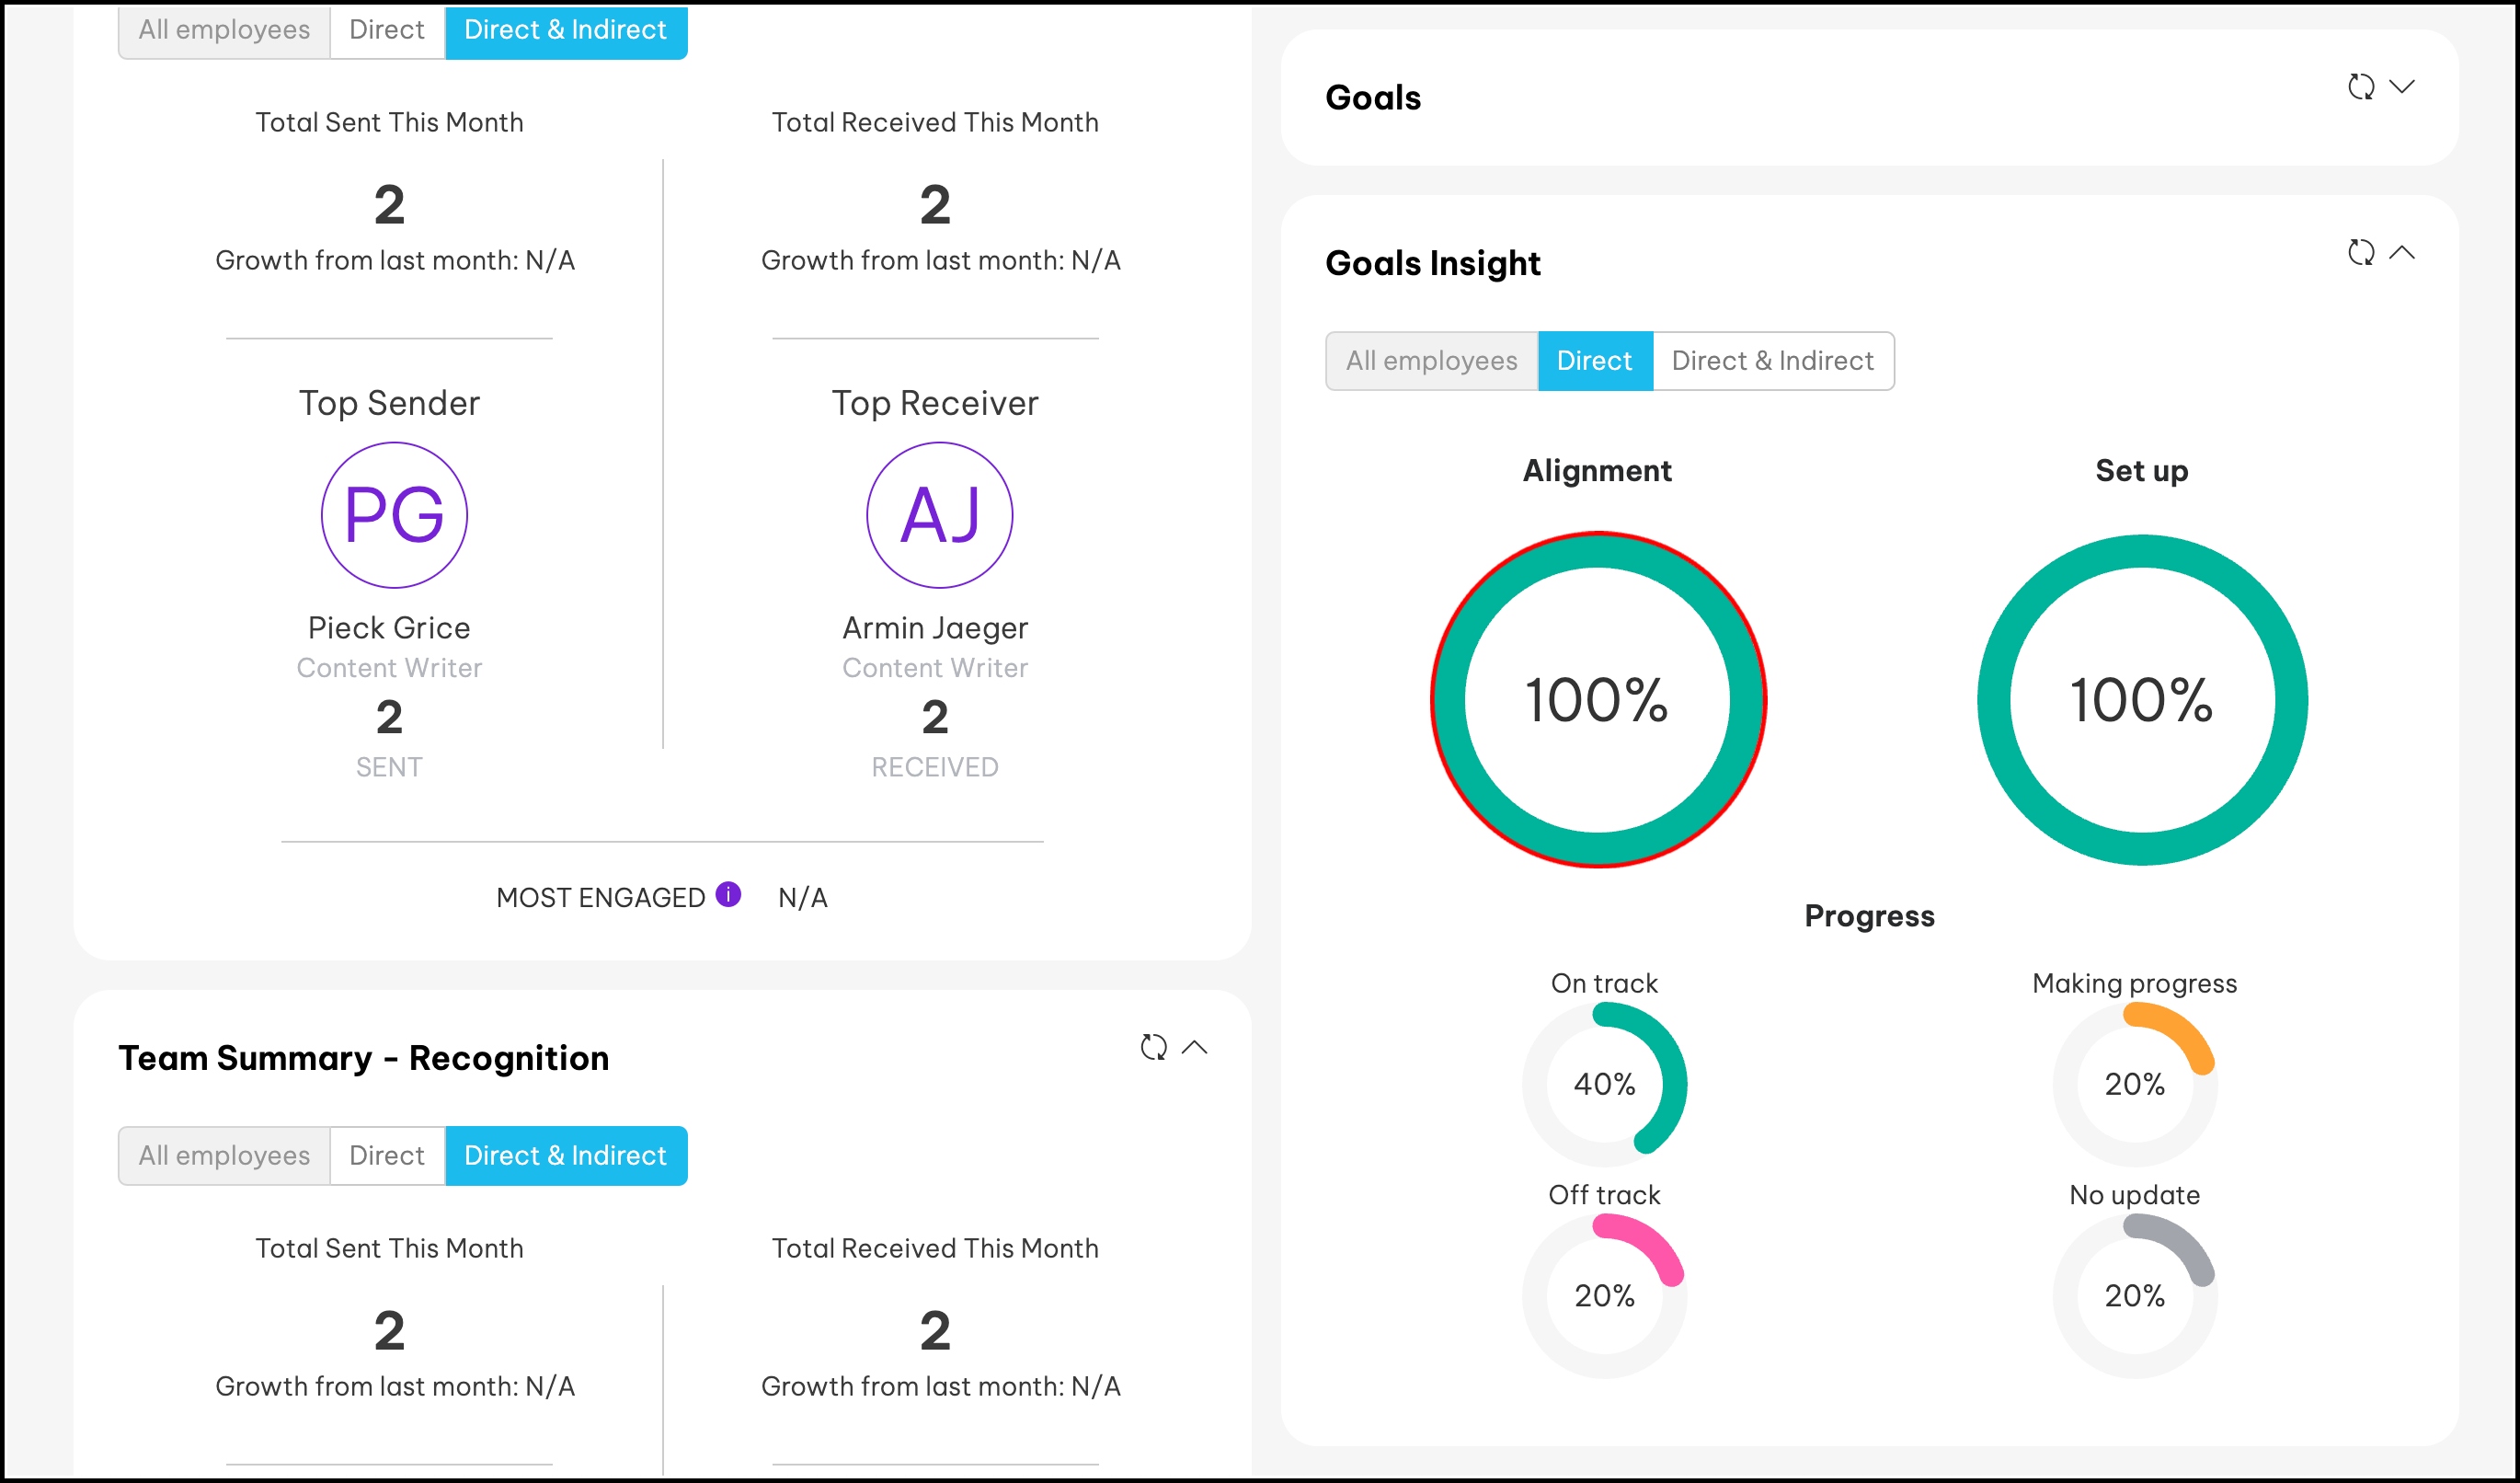Refresh the Goals Insight card
The image size is (2520, 1483).
[2360, 253]
